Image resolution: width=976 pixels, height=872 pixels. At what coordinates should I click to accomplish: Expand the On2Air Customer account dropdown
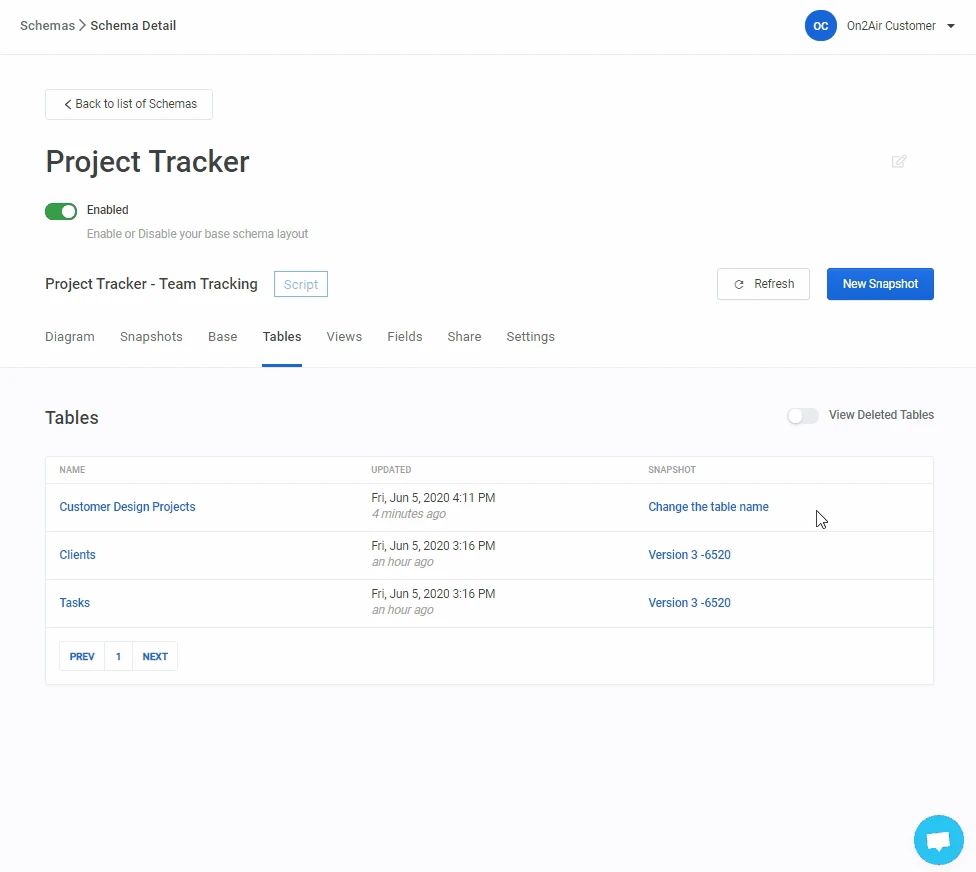[x=950, y=26]
